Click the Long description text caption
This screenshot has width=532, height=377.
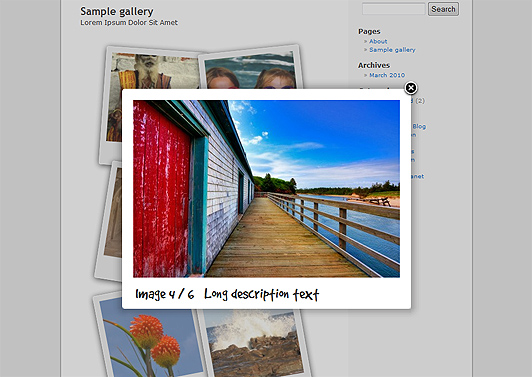click(x=261, y=294)
